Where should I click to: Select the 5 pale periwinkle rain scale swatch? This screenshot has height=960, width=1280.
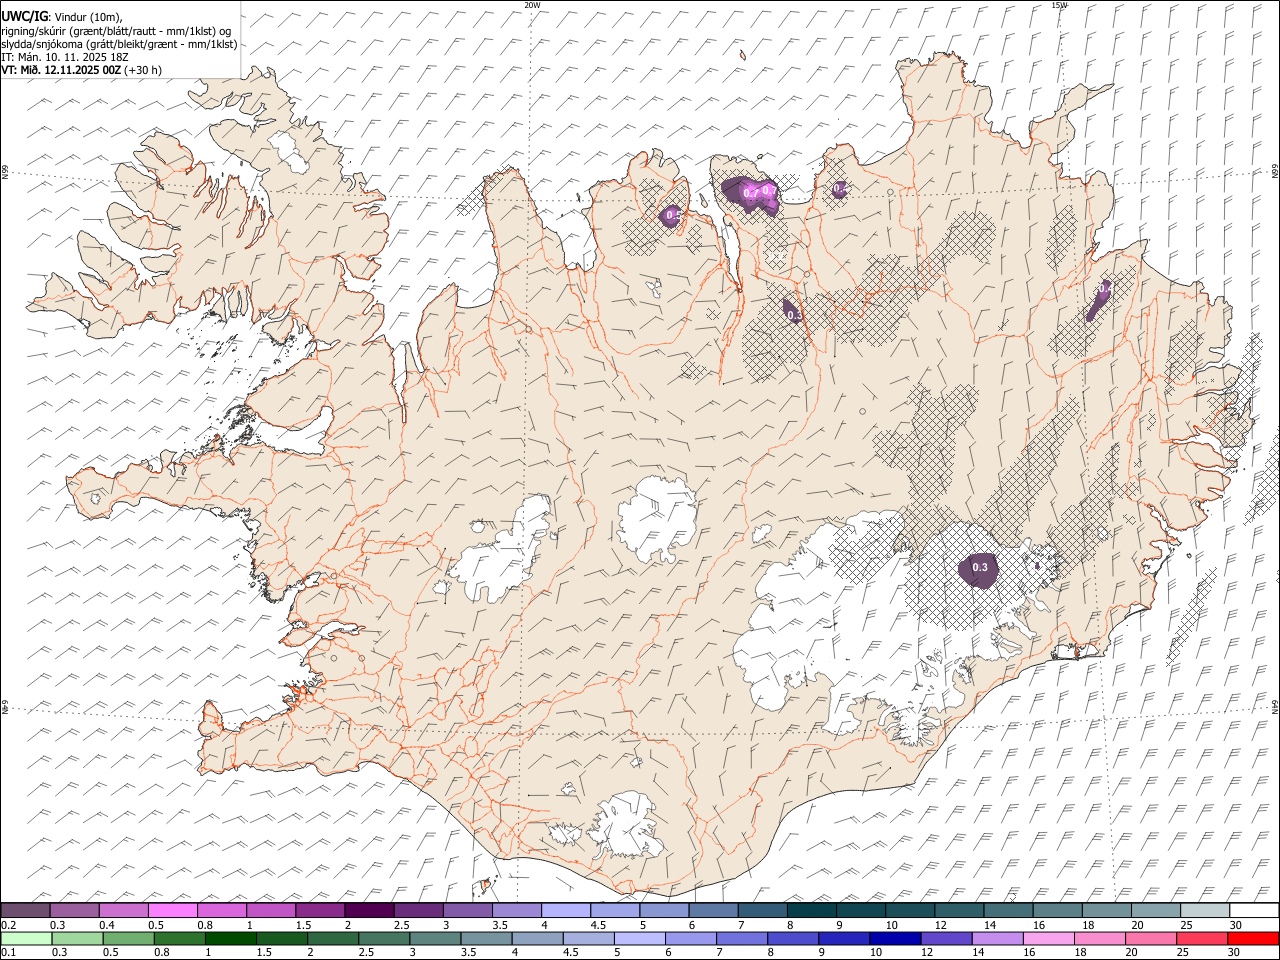pyautogui.click(x=639, y=938)
